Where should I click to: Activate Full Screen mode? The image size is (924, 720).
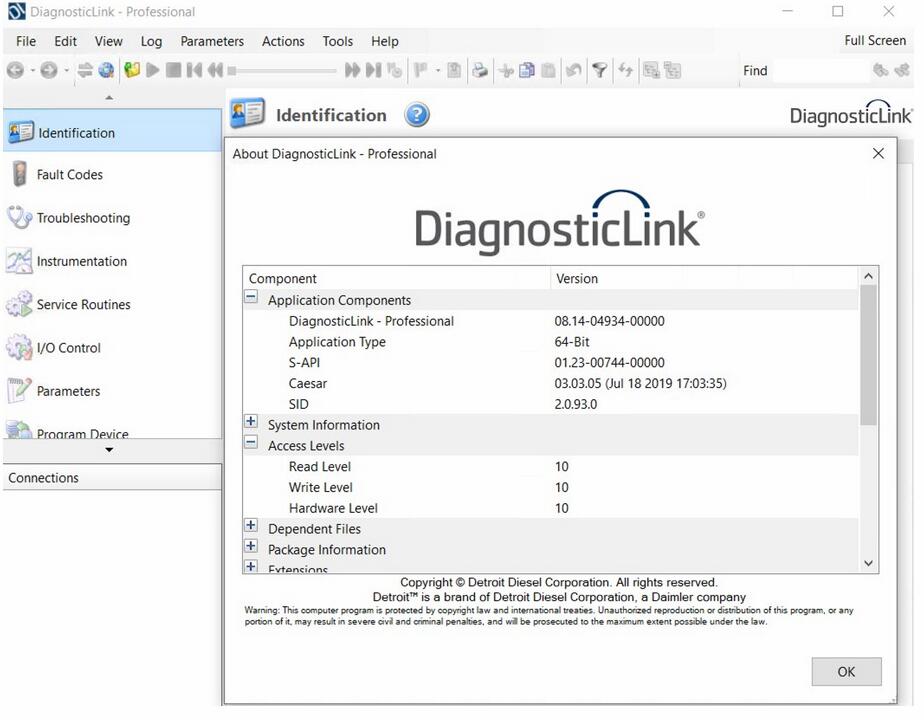(x=874, y=40)
